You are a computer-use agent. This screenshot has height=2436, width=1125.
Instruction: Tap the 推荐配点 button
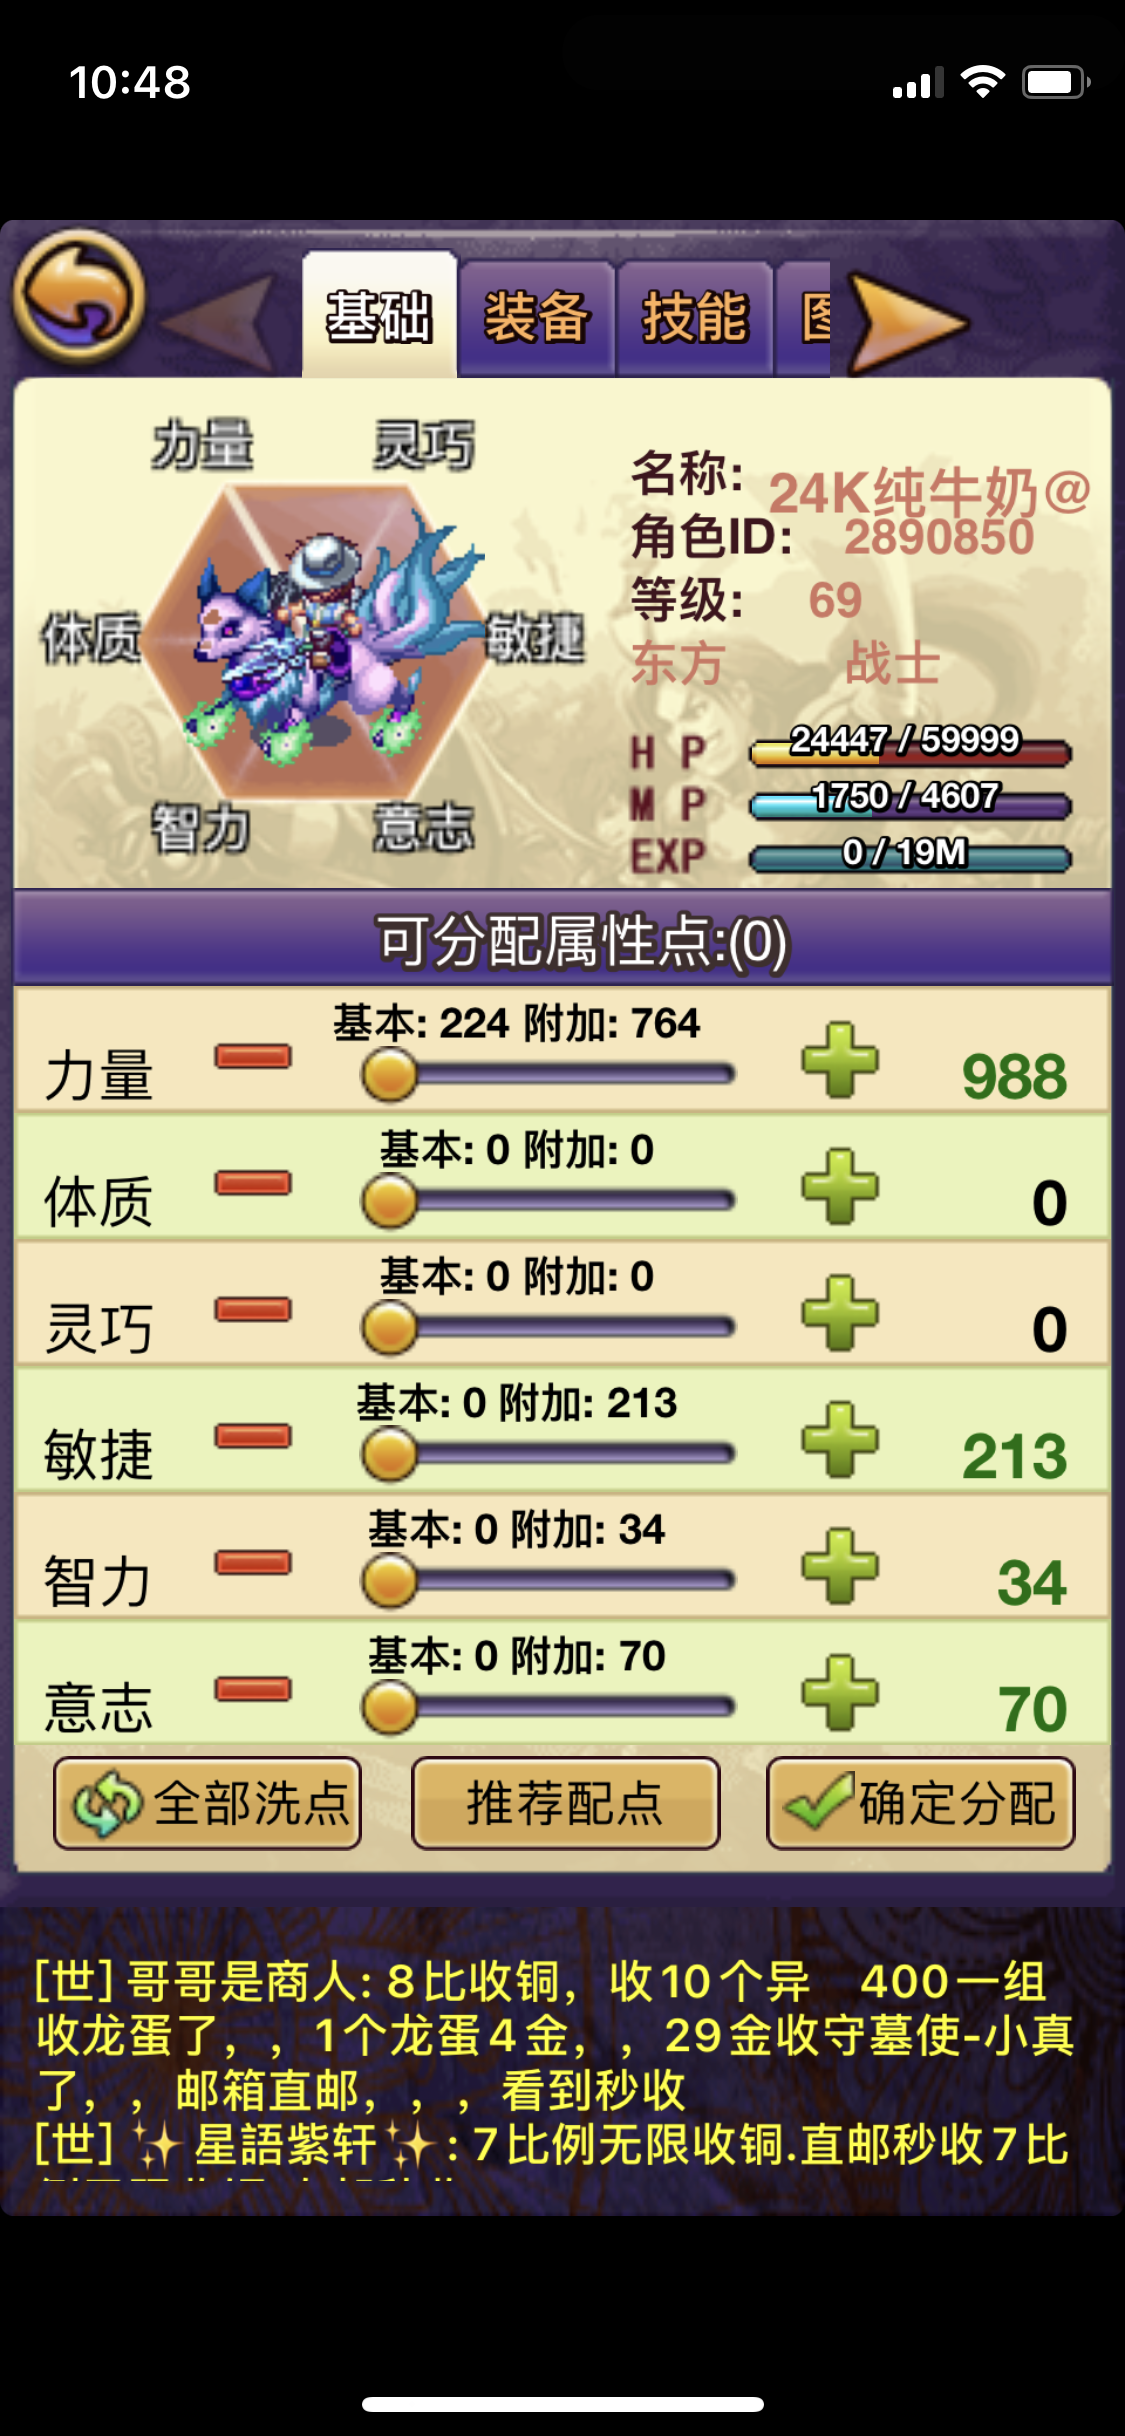click(565, 1803)
